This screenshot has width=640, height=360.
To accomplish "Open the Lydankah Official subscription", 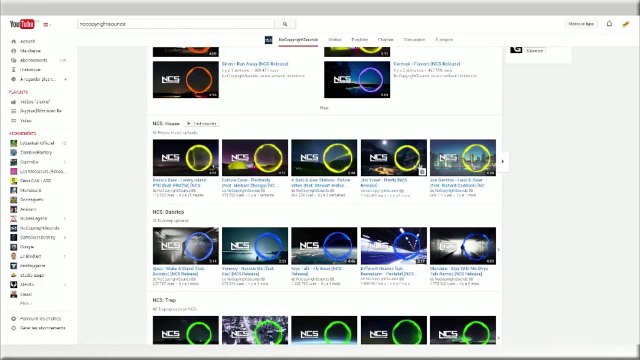I will [37, 143].
